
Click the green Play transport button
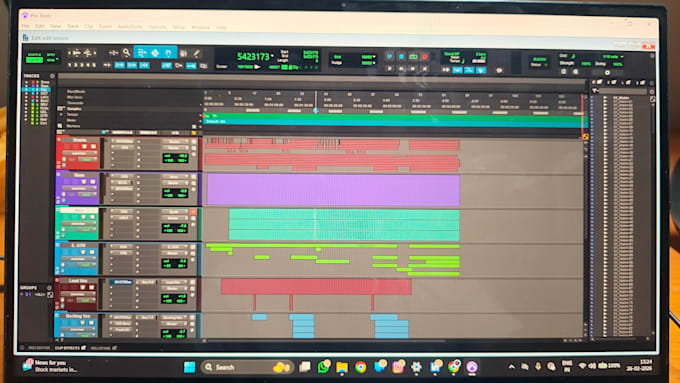413,56
